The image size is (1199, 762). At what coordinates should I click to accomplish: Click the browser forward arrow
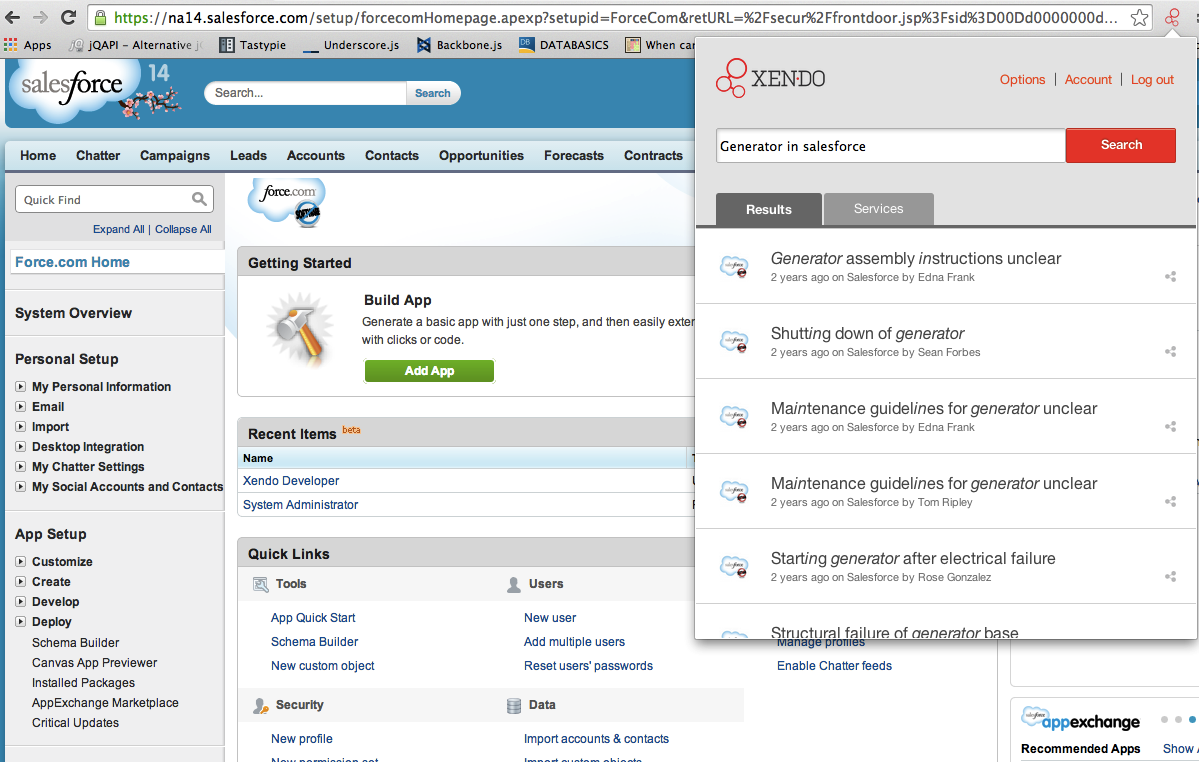click(40, 17)
